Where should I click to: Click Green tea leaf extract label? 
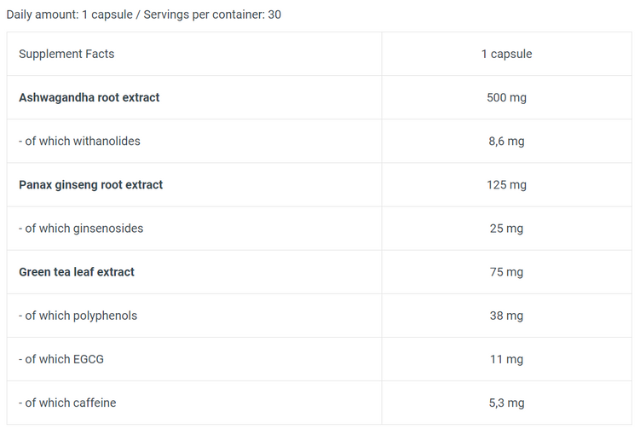(x=77, y=272)
